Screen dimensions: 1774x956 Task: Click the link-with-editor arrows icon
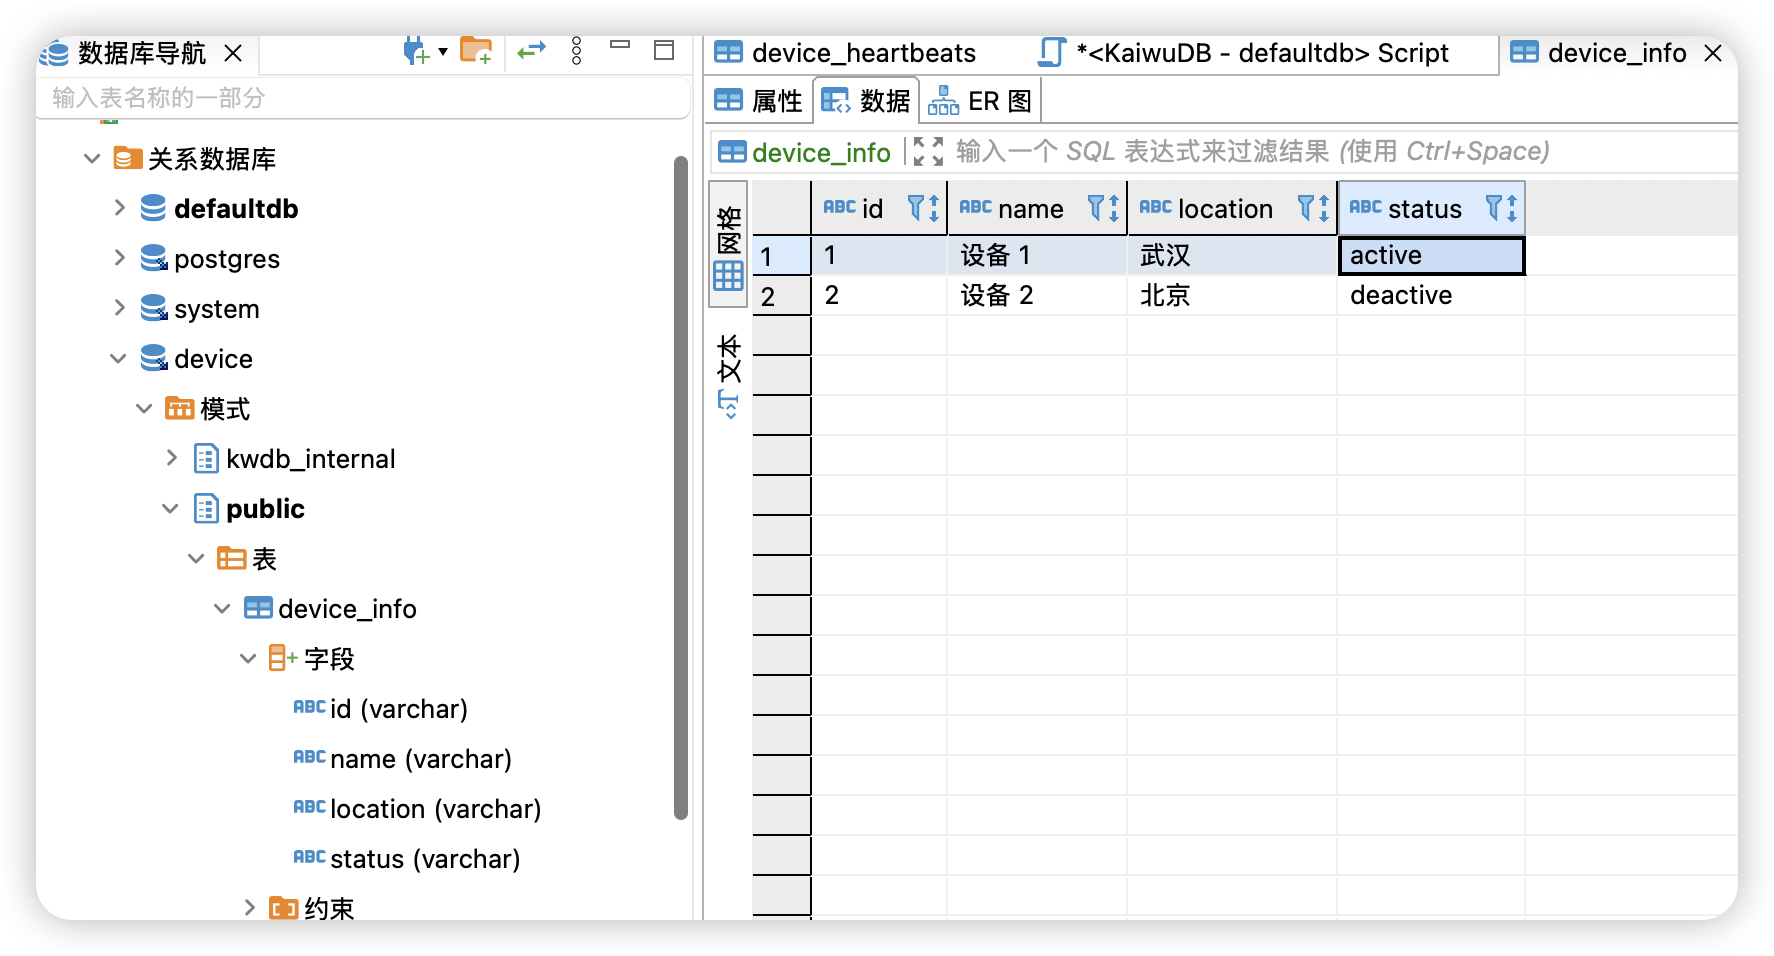click(531, 50)
